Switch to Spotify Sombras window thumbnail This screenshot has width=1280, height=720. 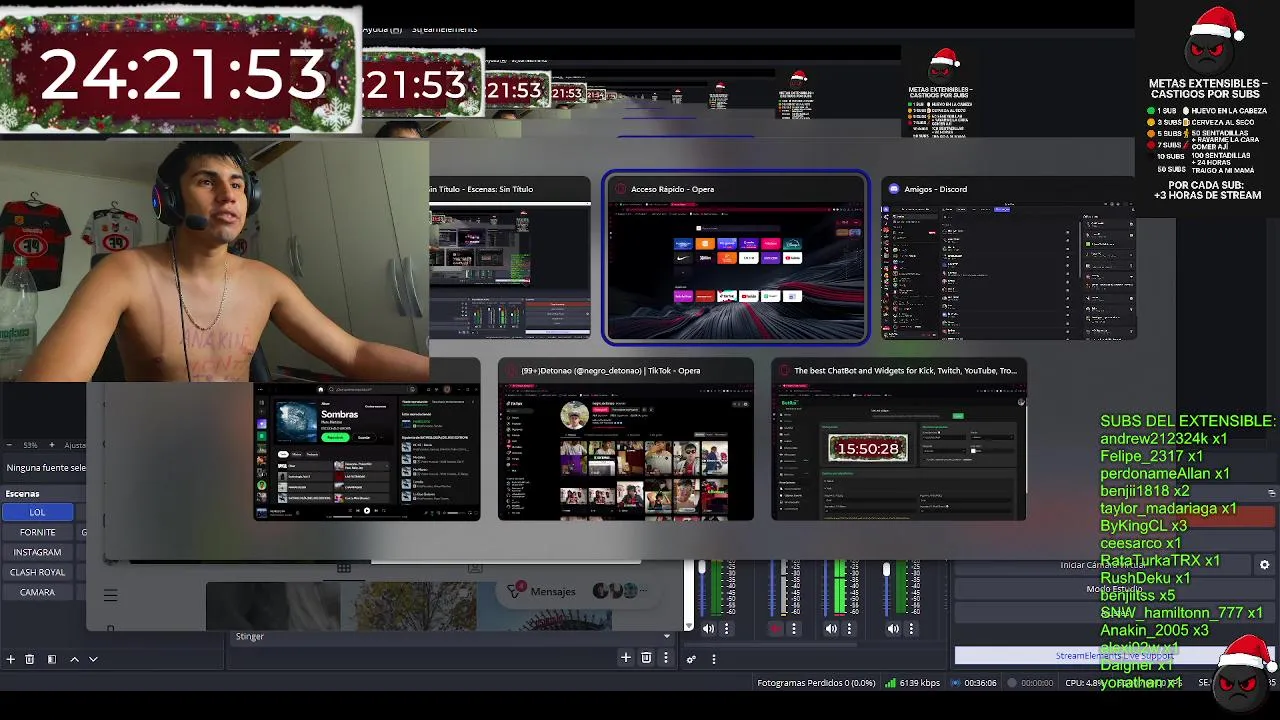[367, 450]
